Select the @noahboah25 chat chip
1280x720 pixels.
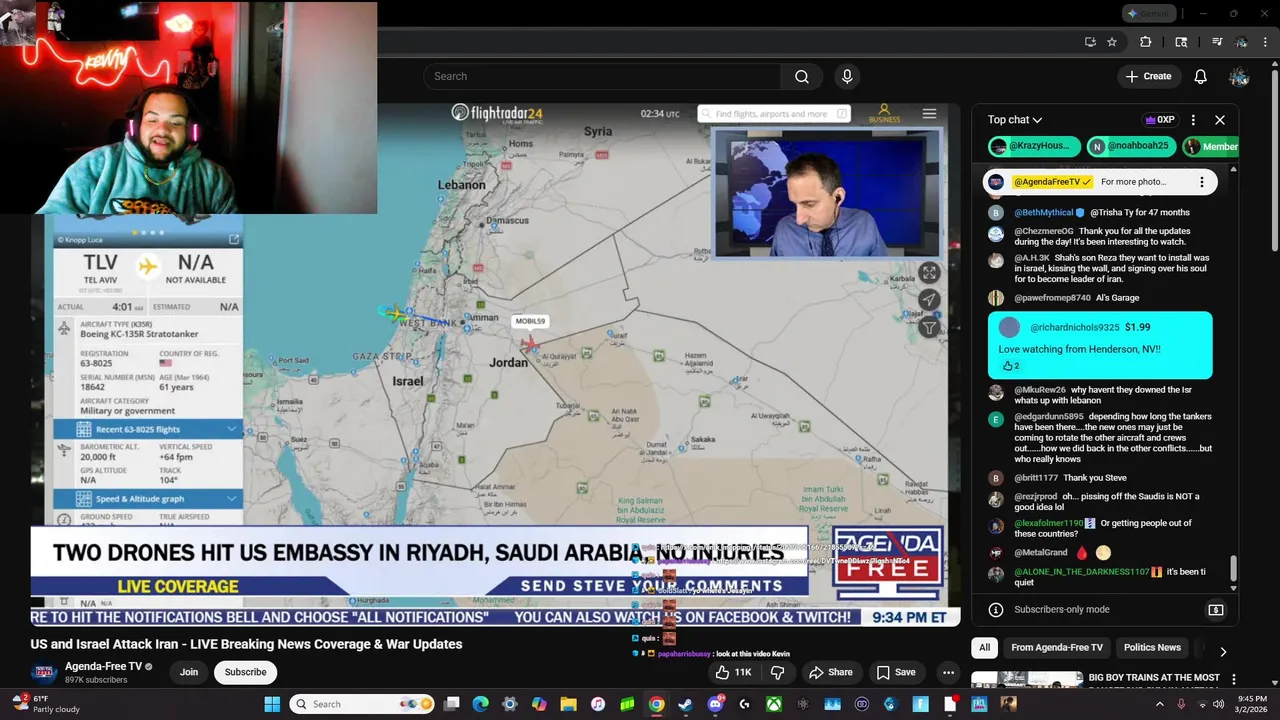tap(1131, 146)
